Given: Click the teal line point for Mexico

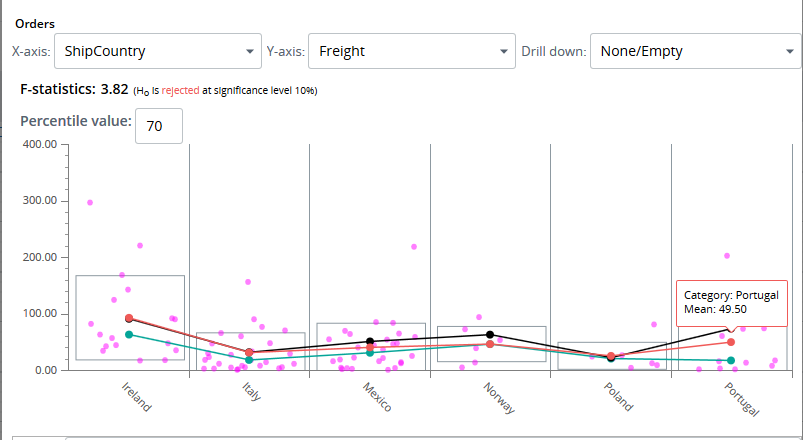Looking at the screenshot, I should [370, 352].
